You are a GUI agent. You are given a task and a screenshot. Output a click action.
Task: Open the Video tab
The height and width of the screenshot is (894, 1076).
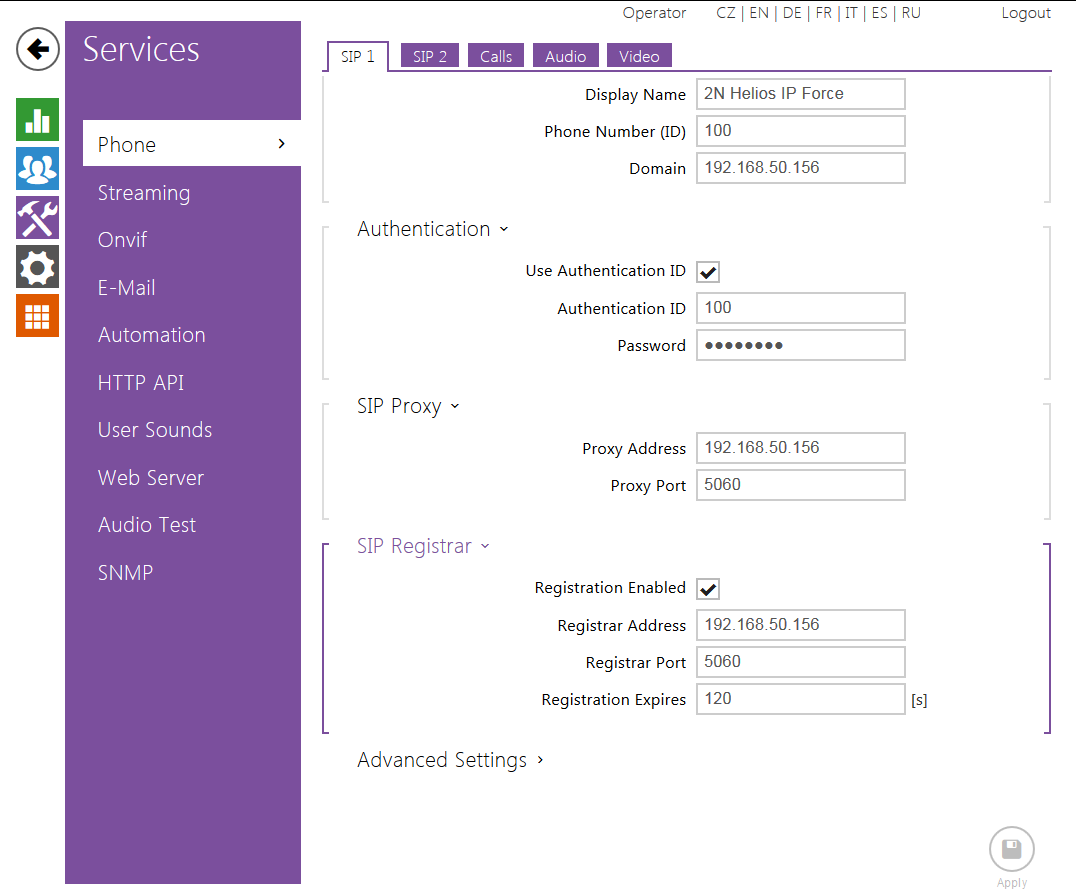click(639, 56)
